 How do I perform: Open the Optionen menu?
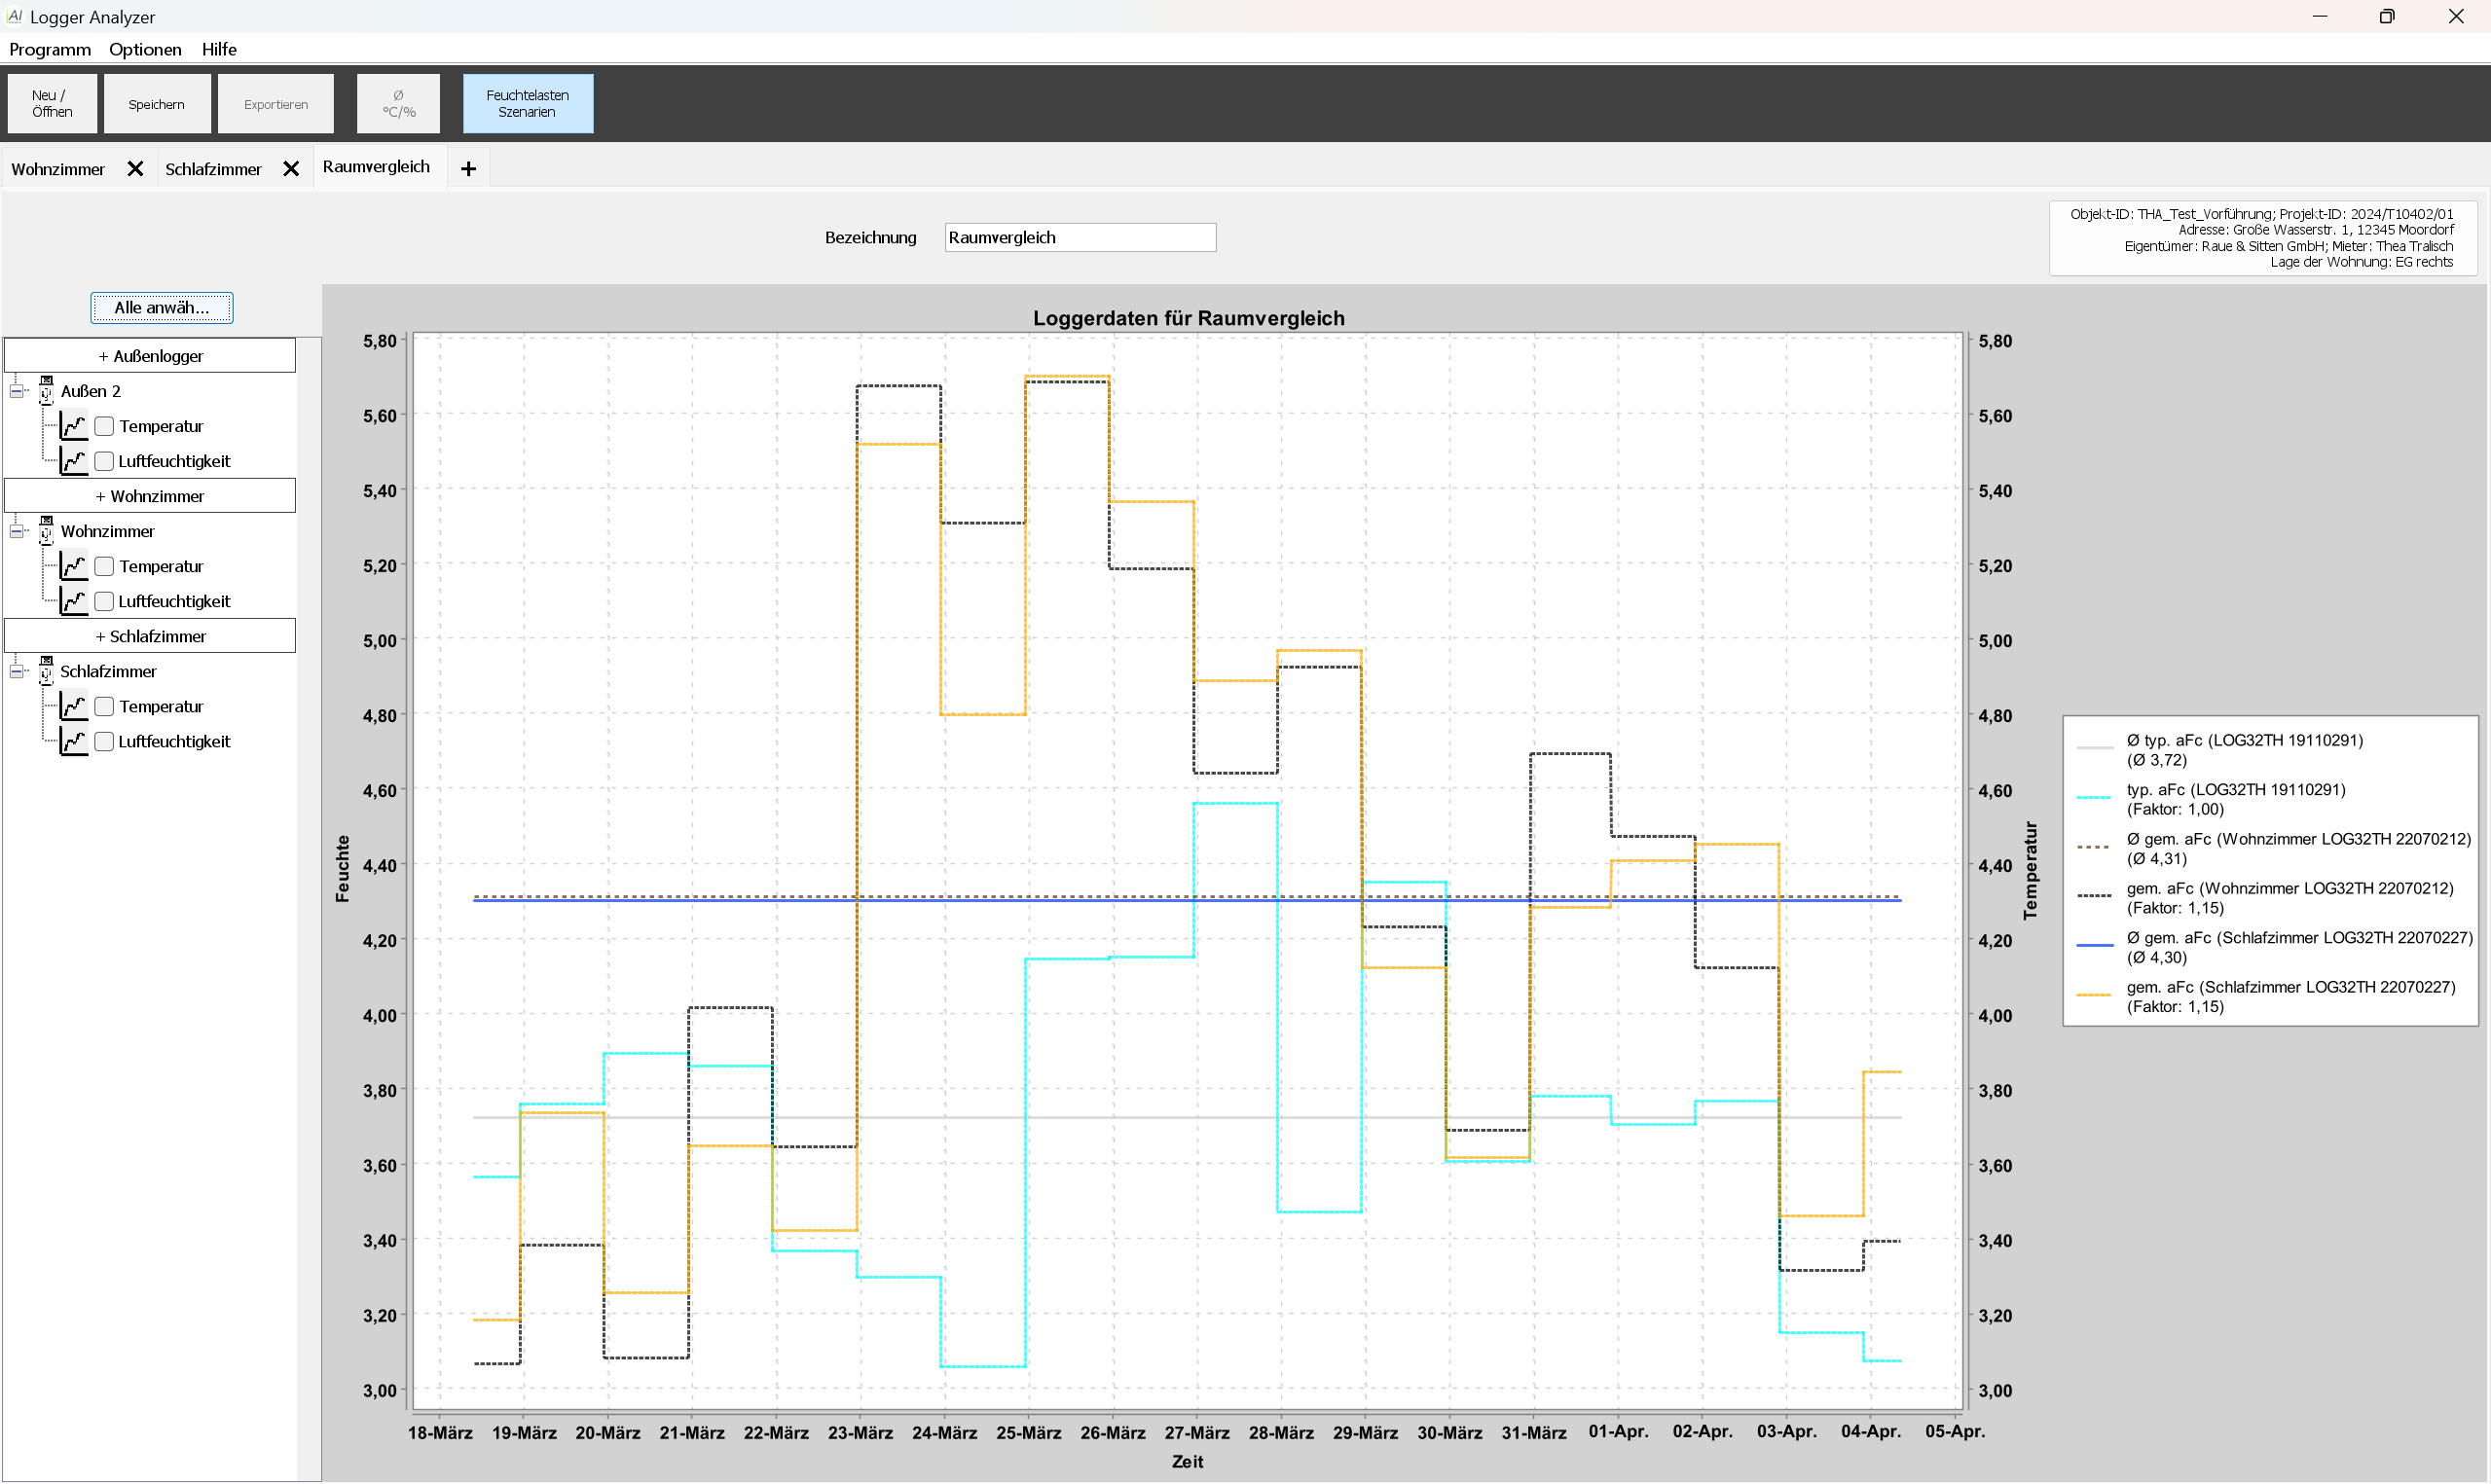[145, 49]
